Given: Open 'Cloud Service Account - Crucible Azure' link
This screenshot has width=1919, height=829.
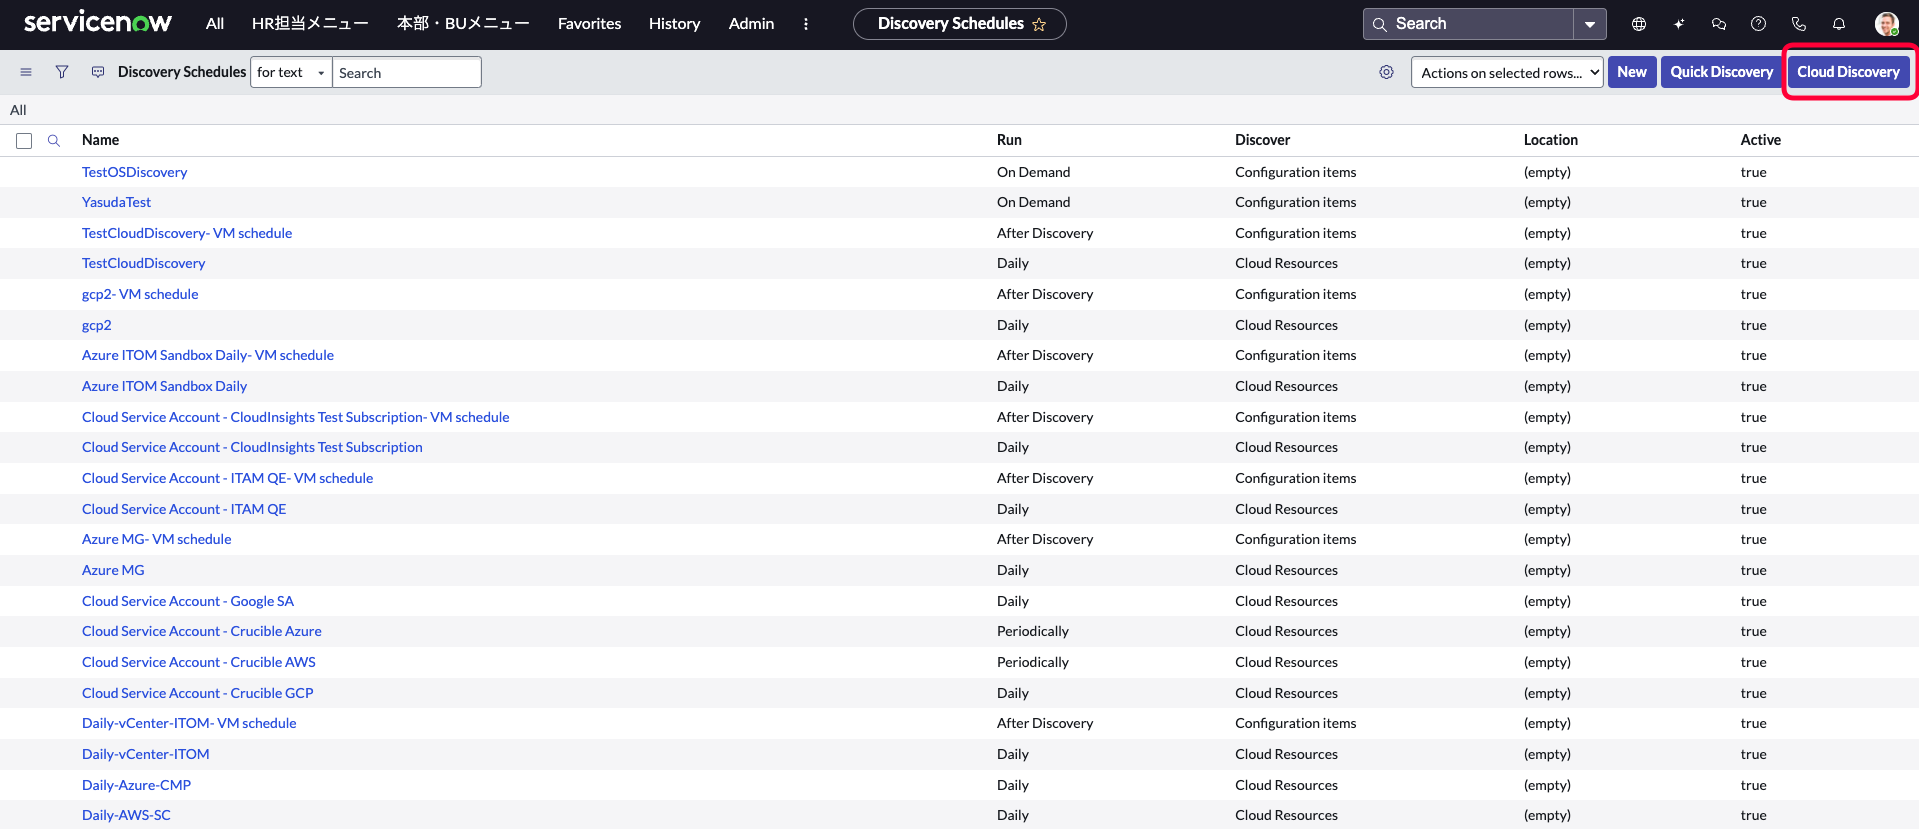Looking at the screenshot, I should point(202,631).
